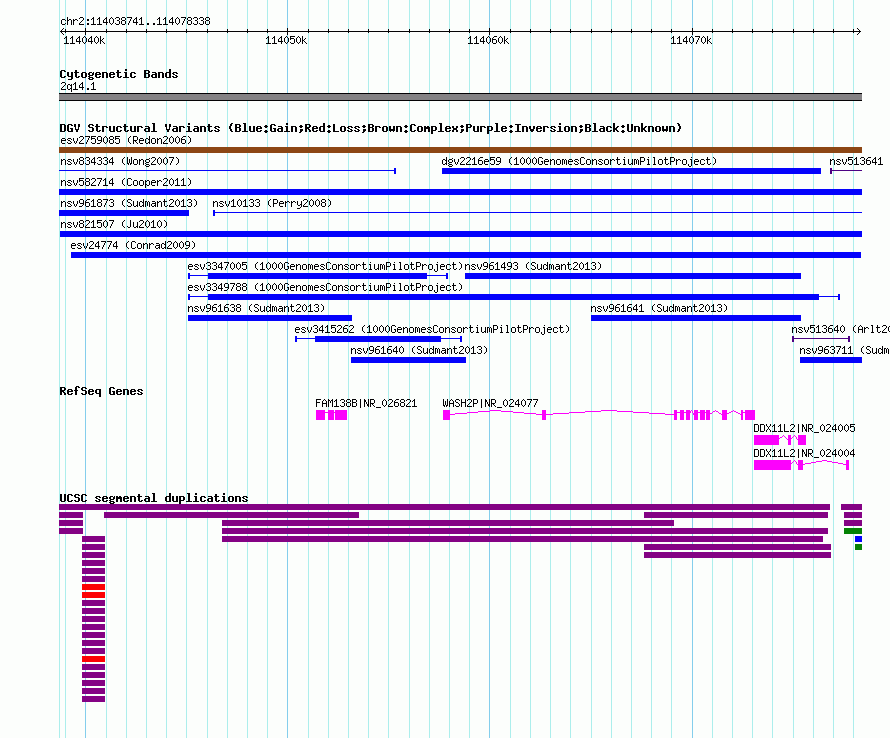This screenshot has height=738, width=890.
Task: Click the nsv513641 variant label
Action: click(x=856, y=161)
